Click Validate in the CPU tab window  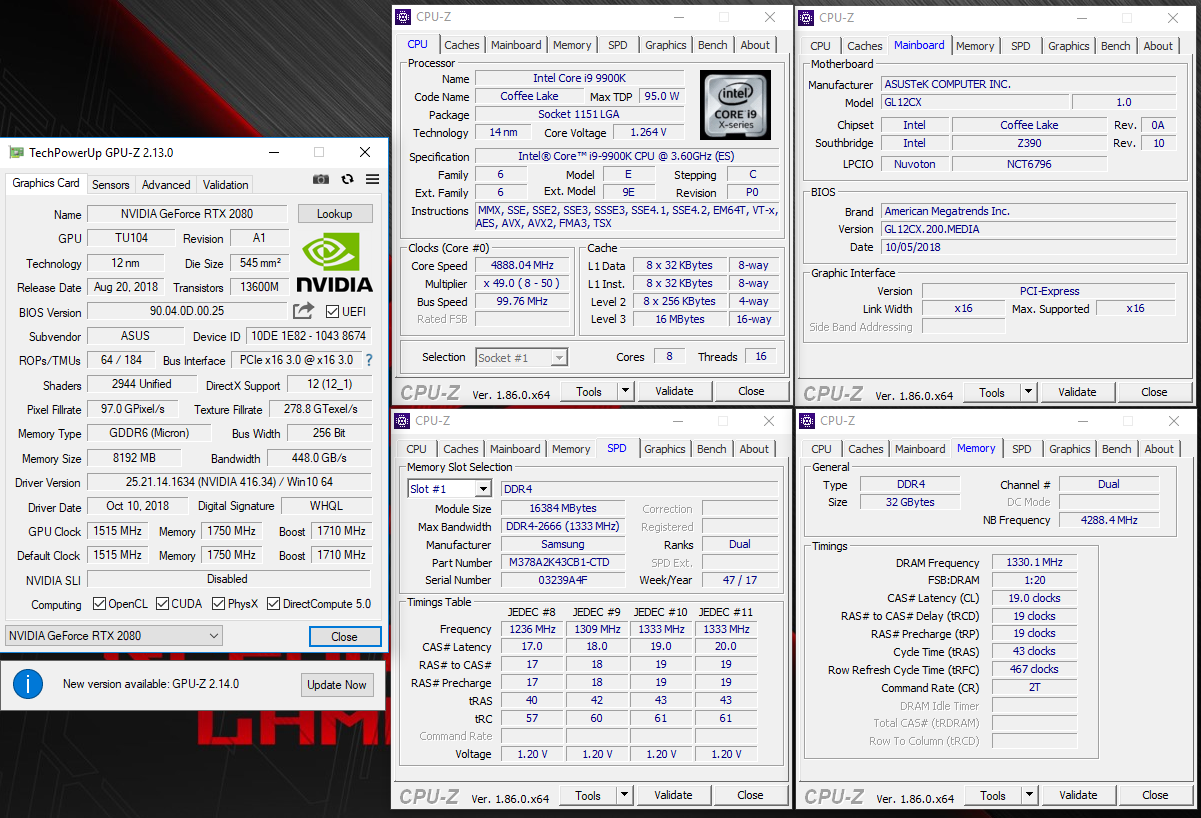(674, 391)
